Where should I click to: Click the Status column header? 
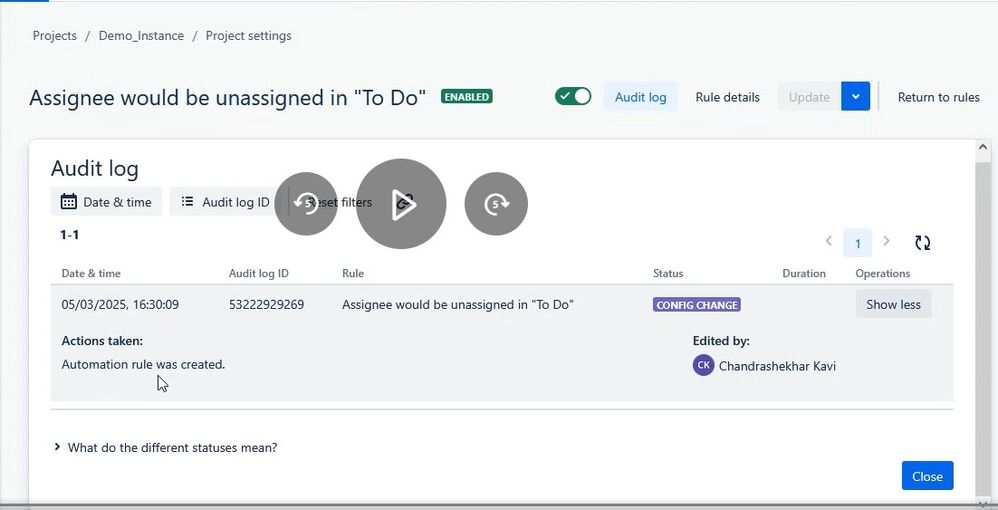tap(668, 273)
